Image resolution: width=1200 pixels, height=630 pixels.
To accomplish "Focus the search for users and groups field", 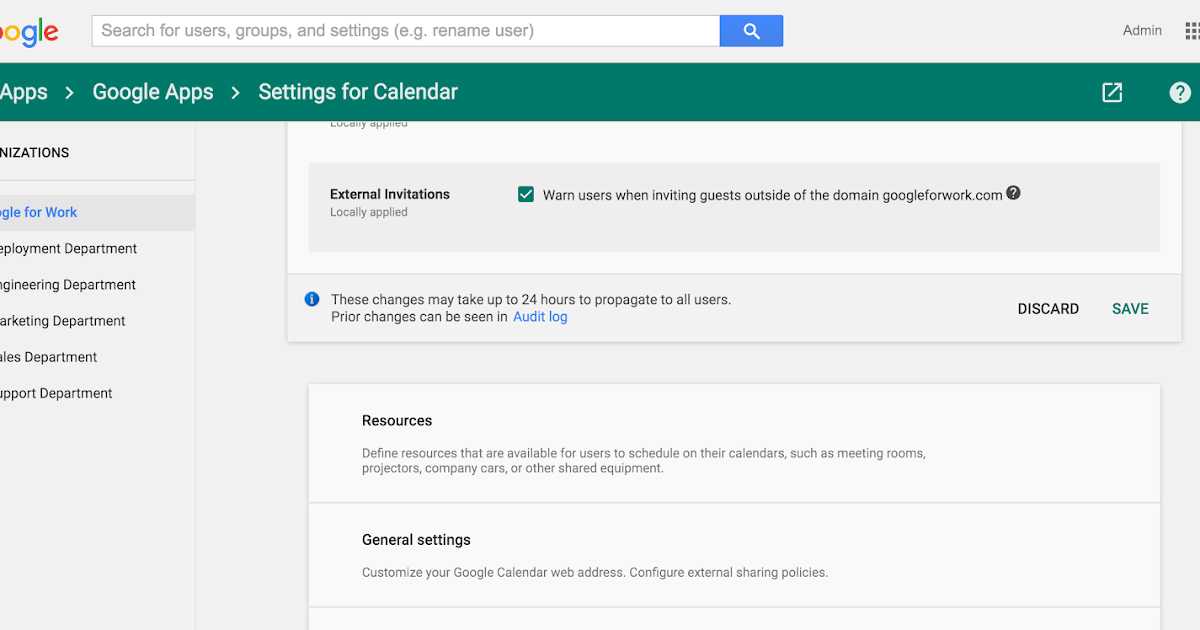I will pos(405,31).
